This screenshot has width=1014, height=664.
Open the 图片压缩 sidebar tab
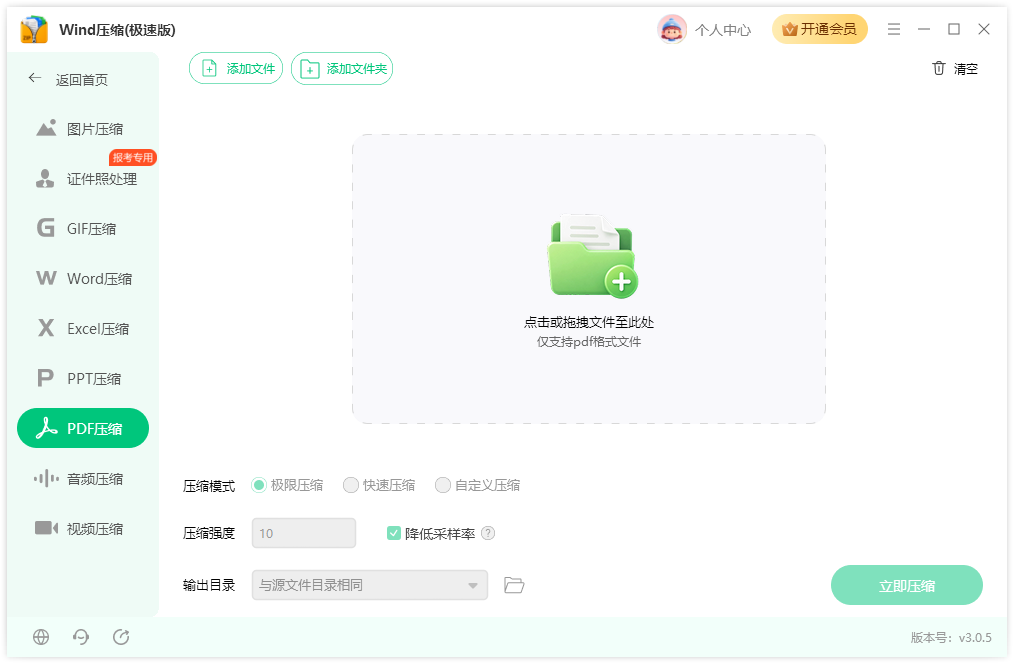(83, 129)
